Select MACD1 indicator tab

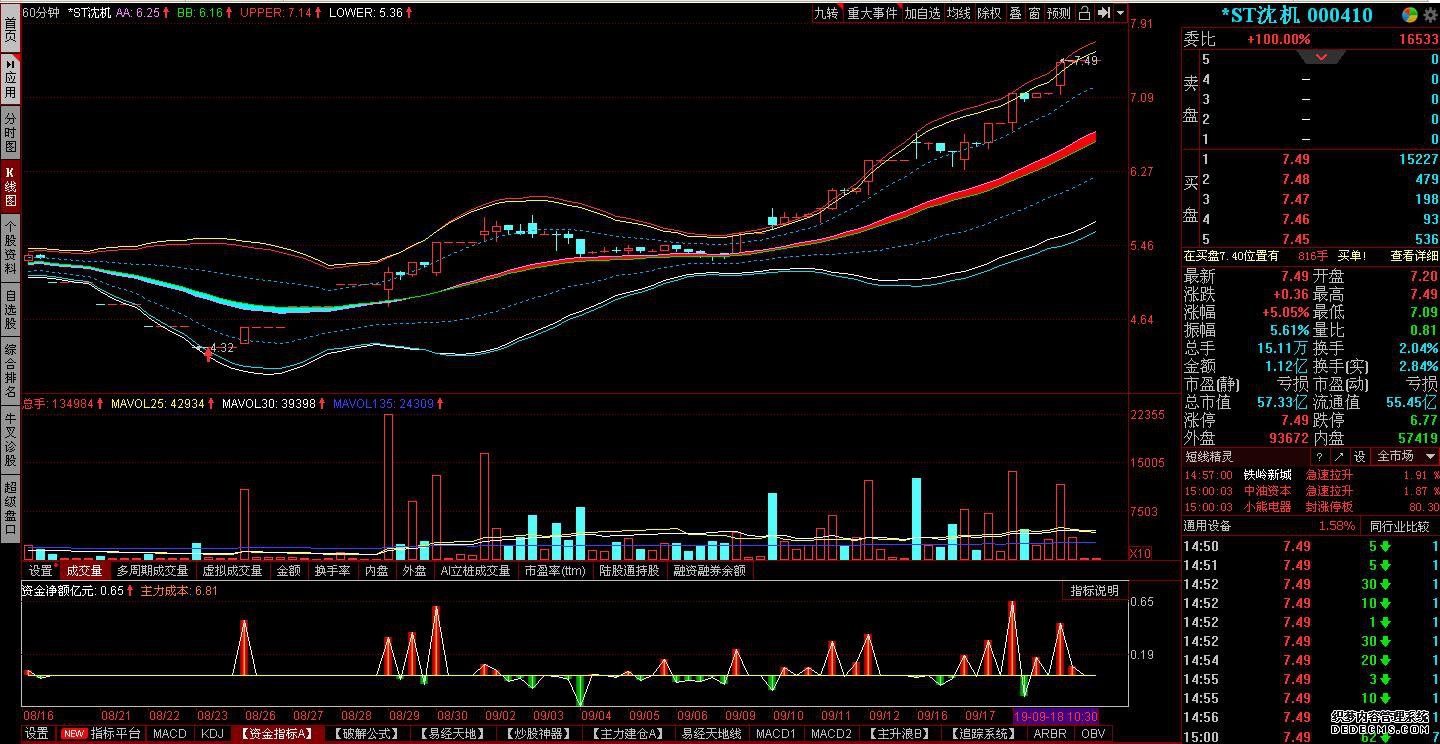click(x=776, y=734)
